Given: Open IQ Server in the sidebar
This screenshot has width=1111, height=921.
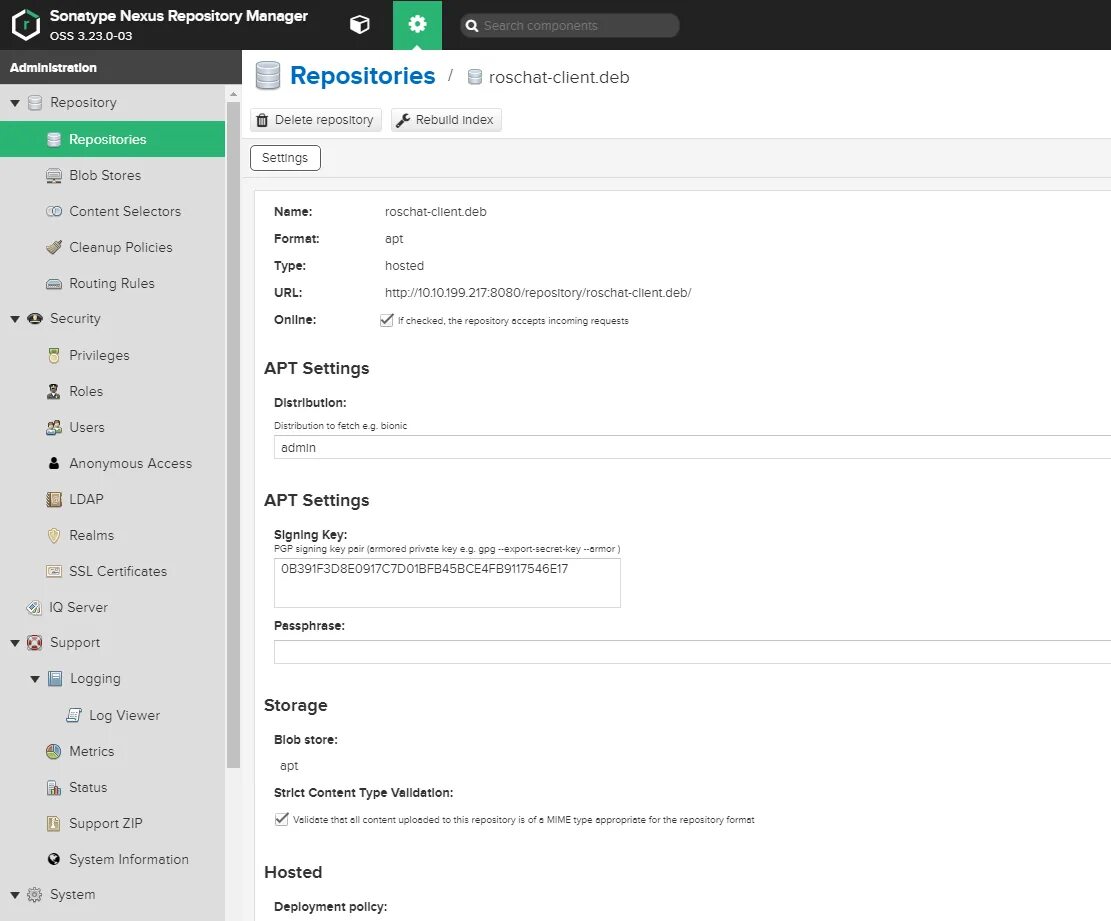Looking at the screenshot, I should (x=113, y=607).
